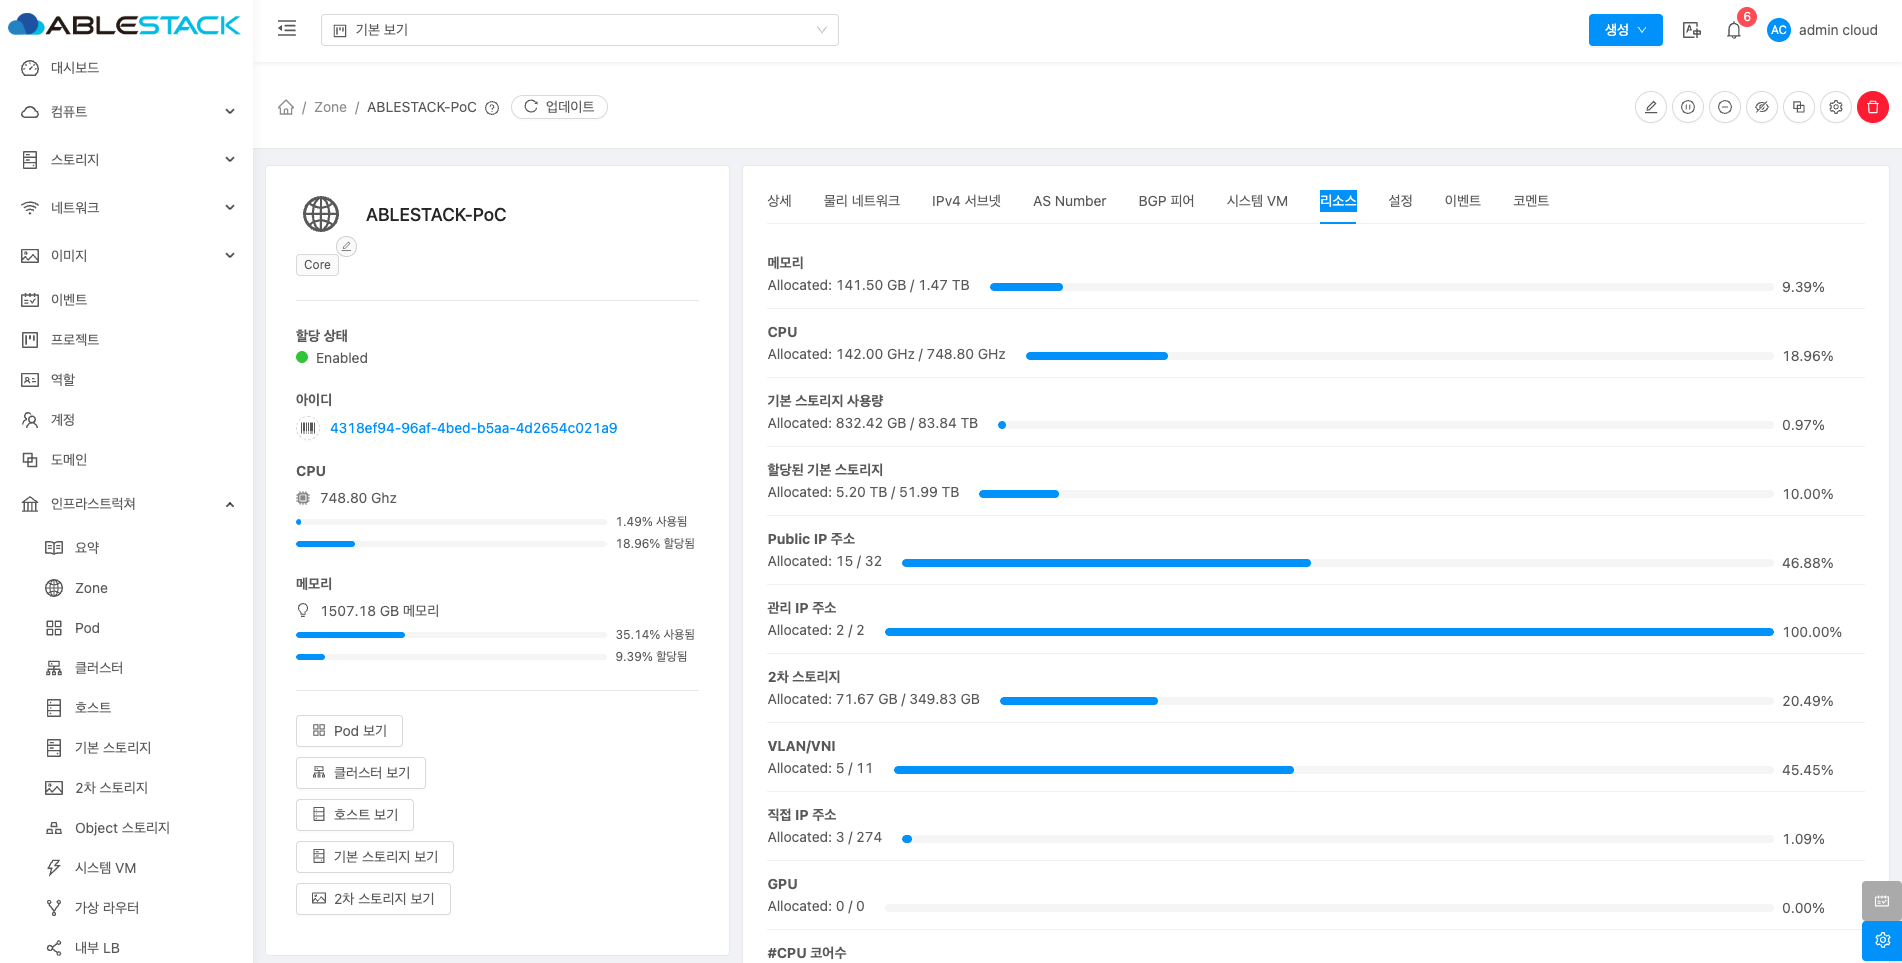This screenshot has height=963, width=1902.
Task: Click the pause icon in zone actions
Action: 1687,107
